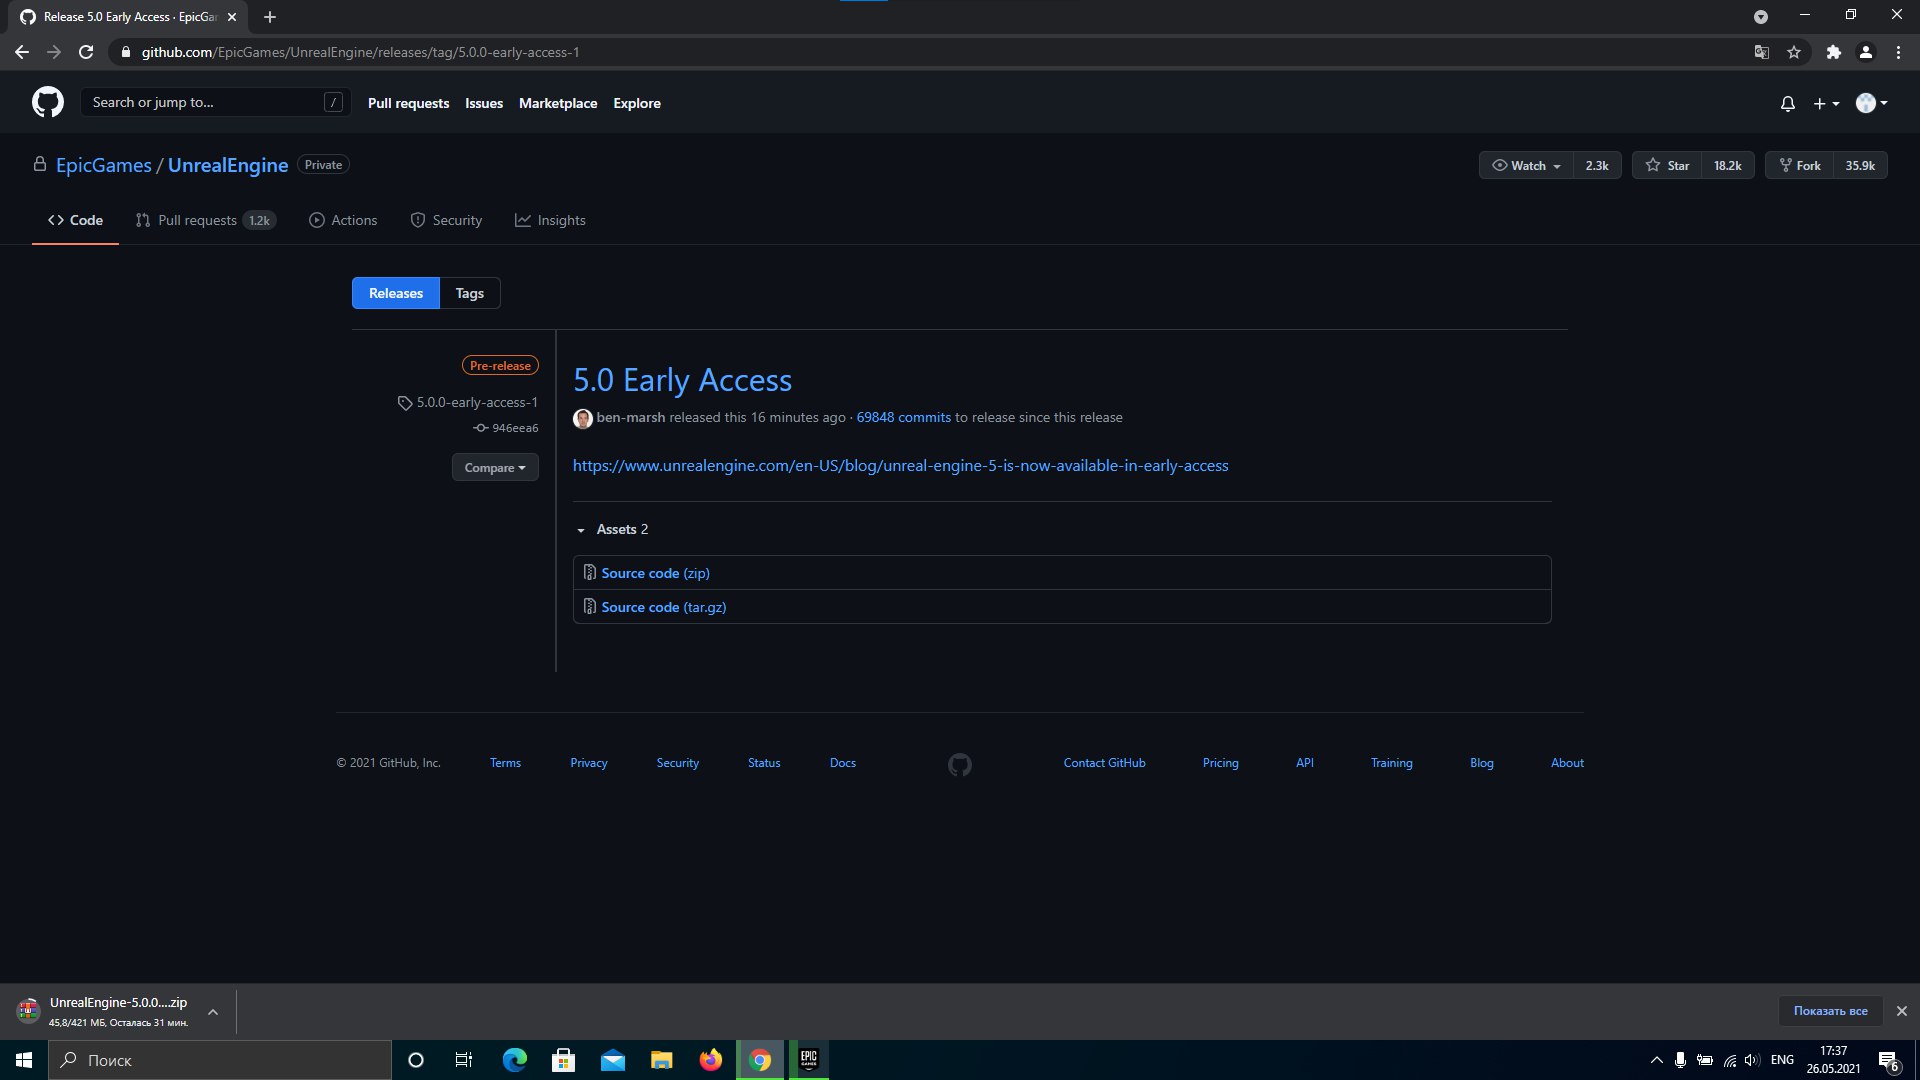
Task: Click the footer GitHub mark icon
Action: click(960, 765)
